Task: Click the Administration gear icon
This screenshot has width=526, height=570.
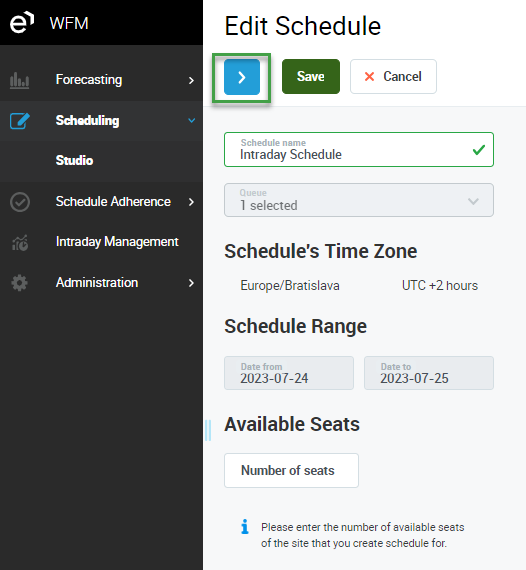Action: coord(20,283)
